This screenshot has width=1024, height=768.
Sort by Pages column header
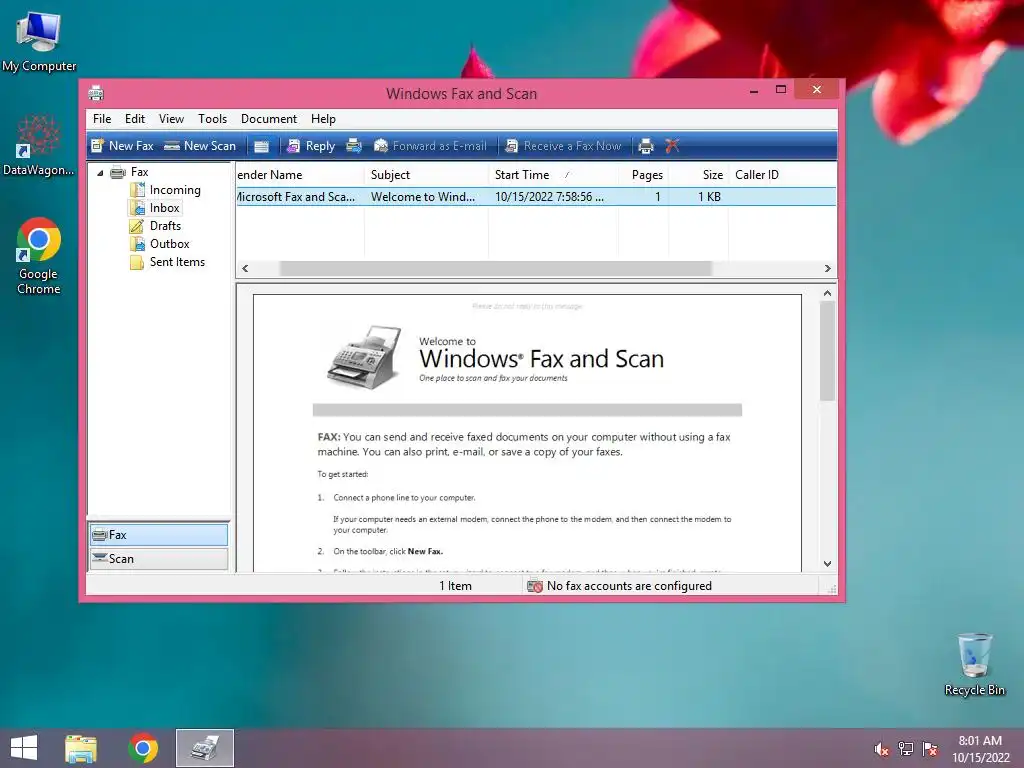[643, 175]
